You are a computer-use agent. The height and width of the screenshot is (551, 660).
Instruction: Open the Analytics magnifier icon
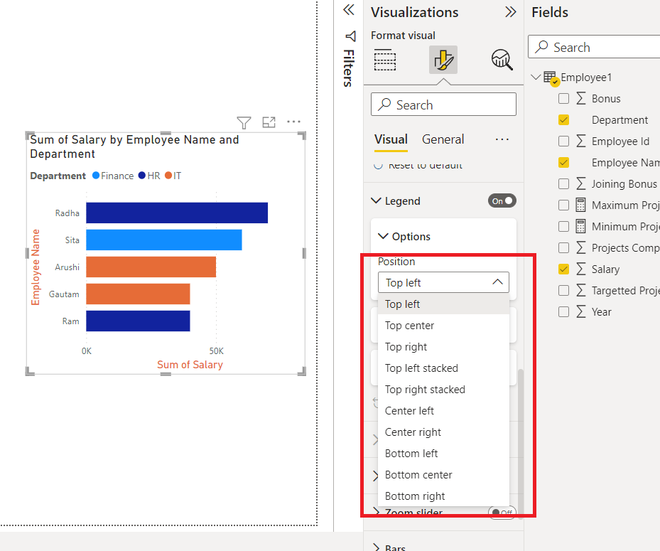502,59
